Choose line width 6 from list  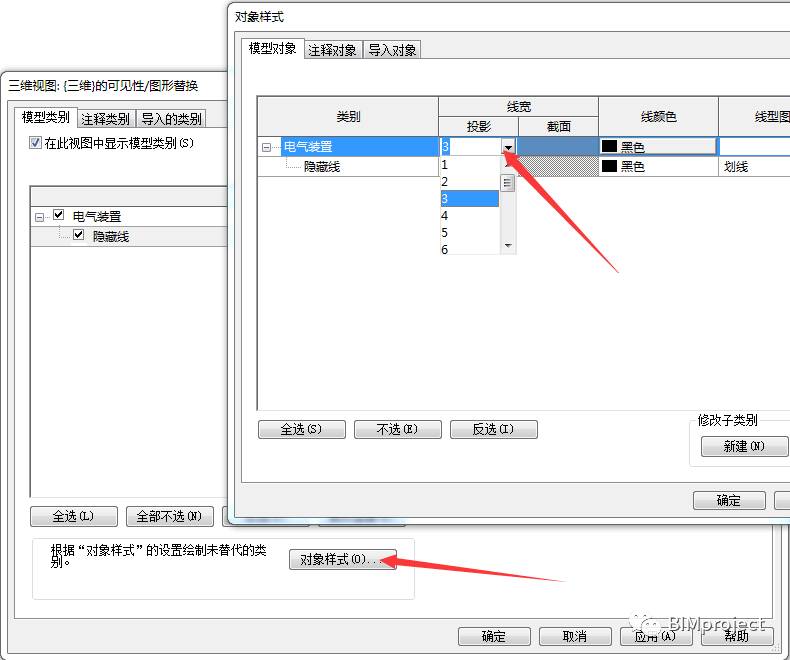(x=470, y=248)
